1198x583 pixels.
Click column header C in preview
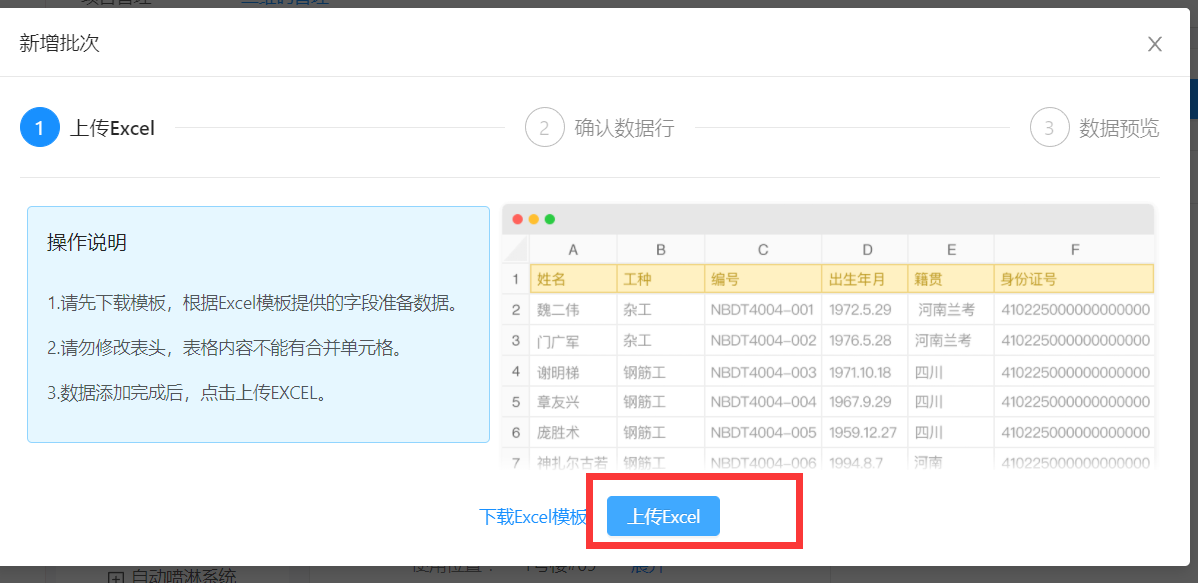[763, 249]
